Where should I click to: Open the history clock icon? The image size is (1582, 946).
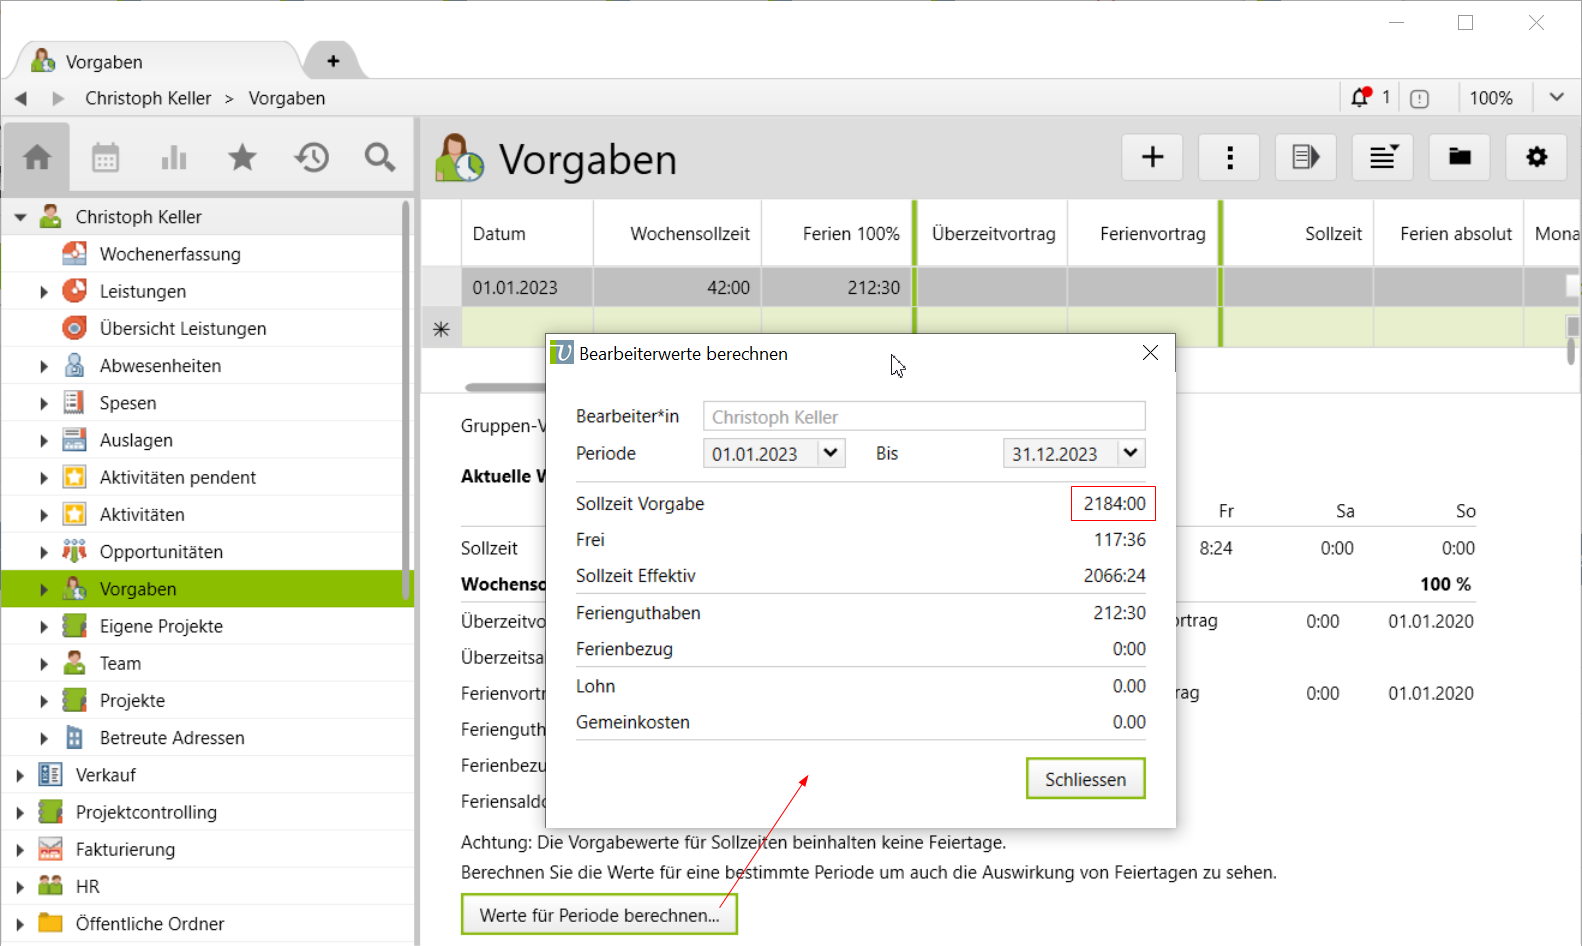click(311, 157)
